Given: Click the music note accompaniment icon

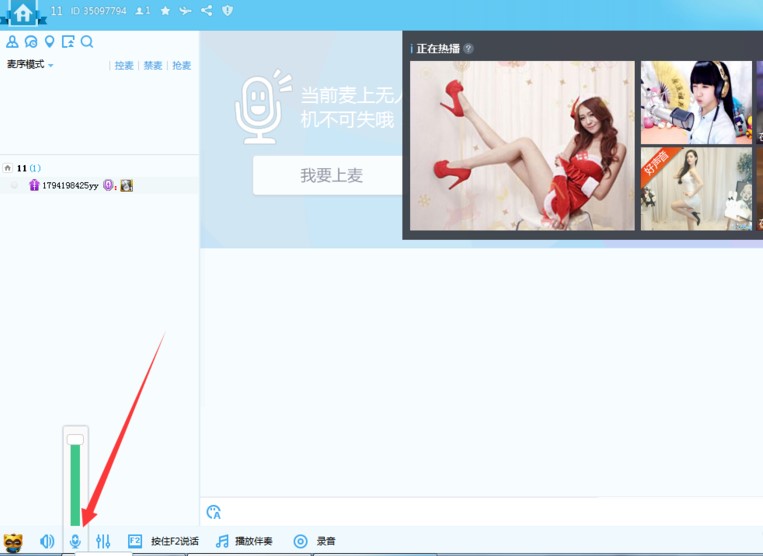Looking at the screenshot, I should tap(222, 541).
